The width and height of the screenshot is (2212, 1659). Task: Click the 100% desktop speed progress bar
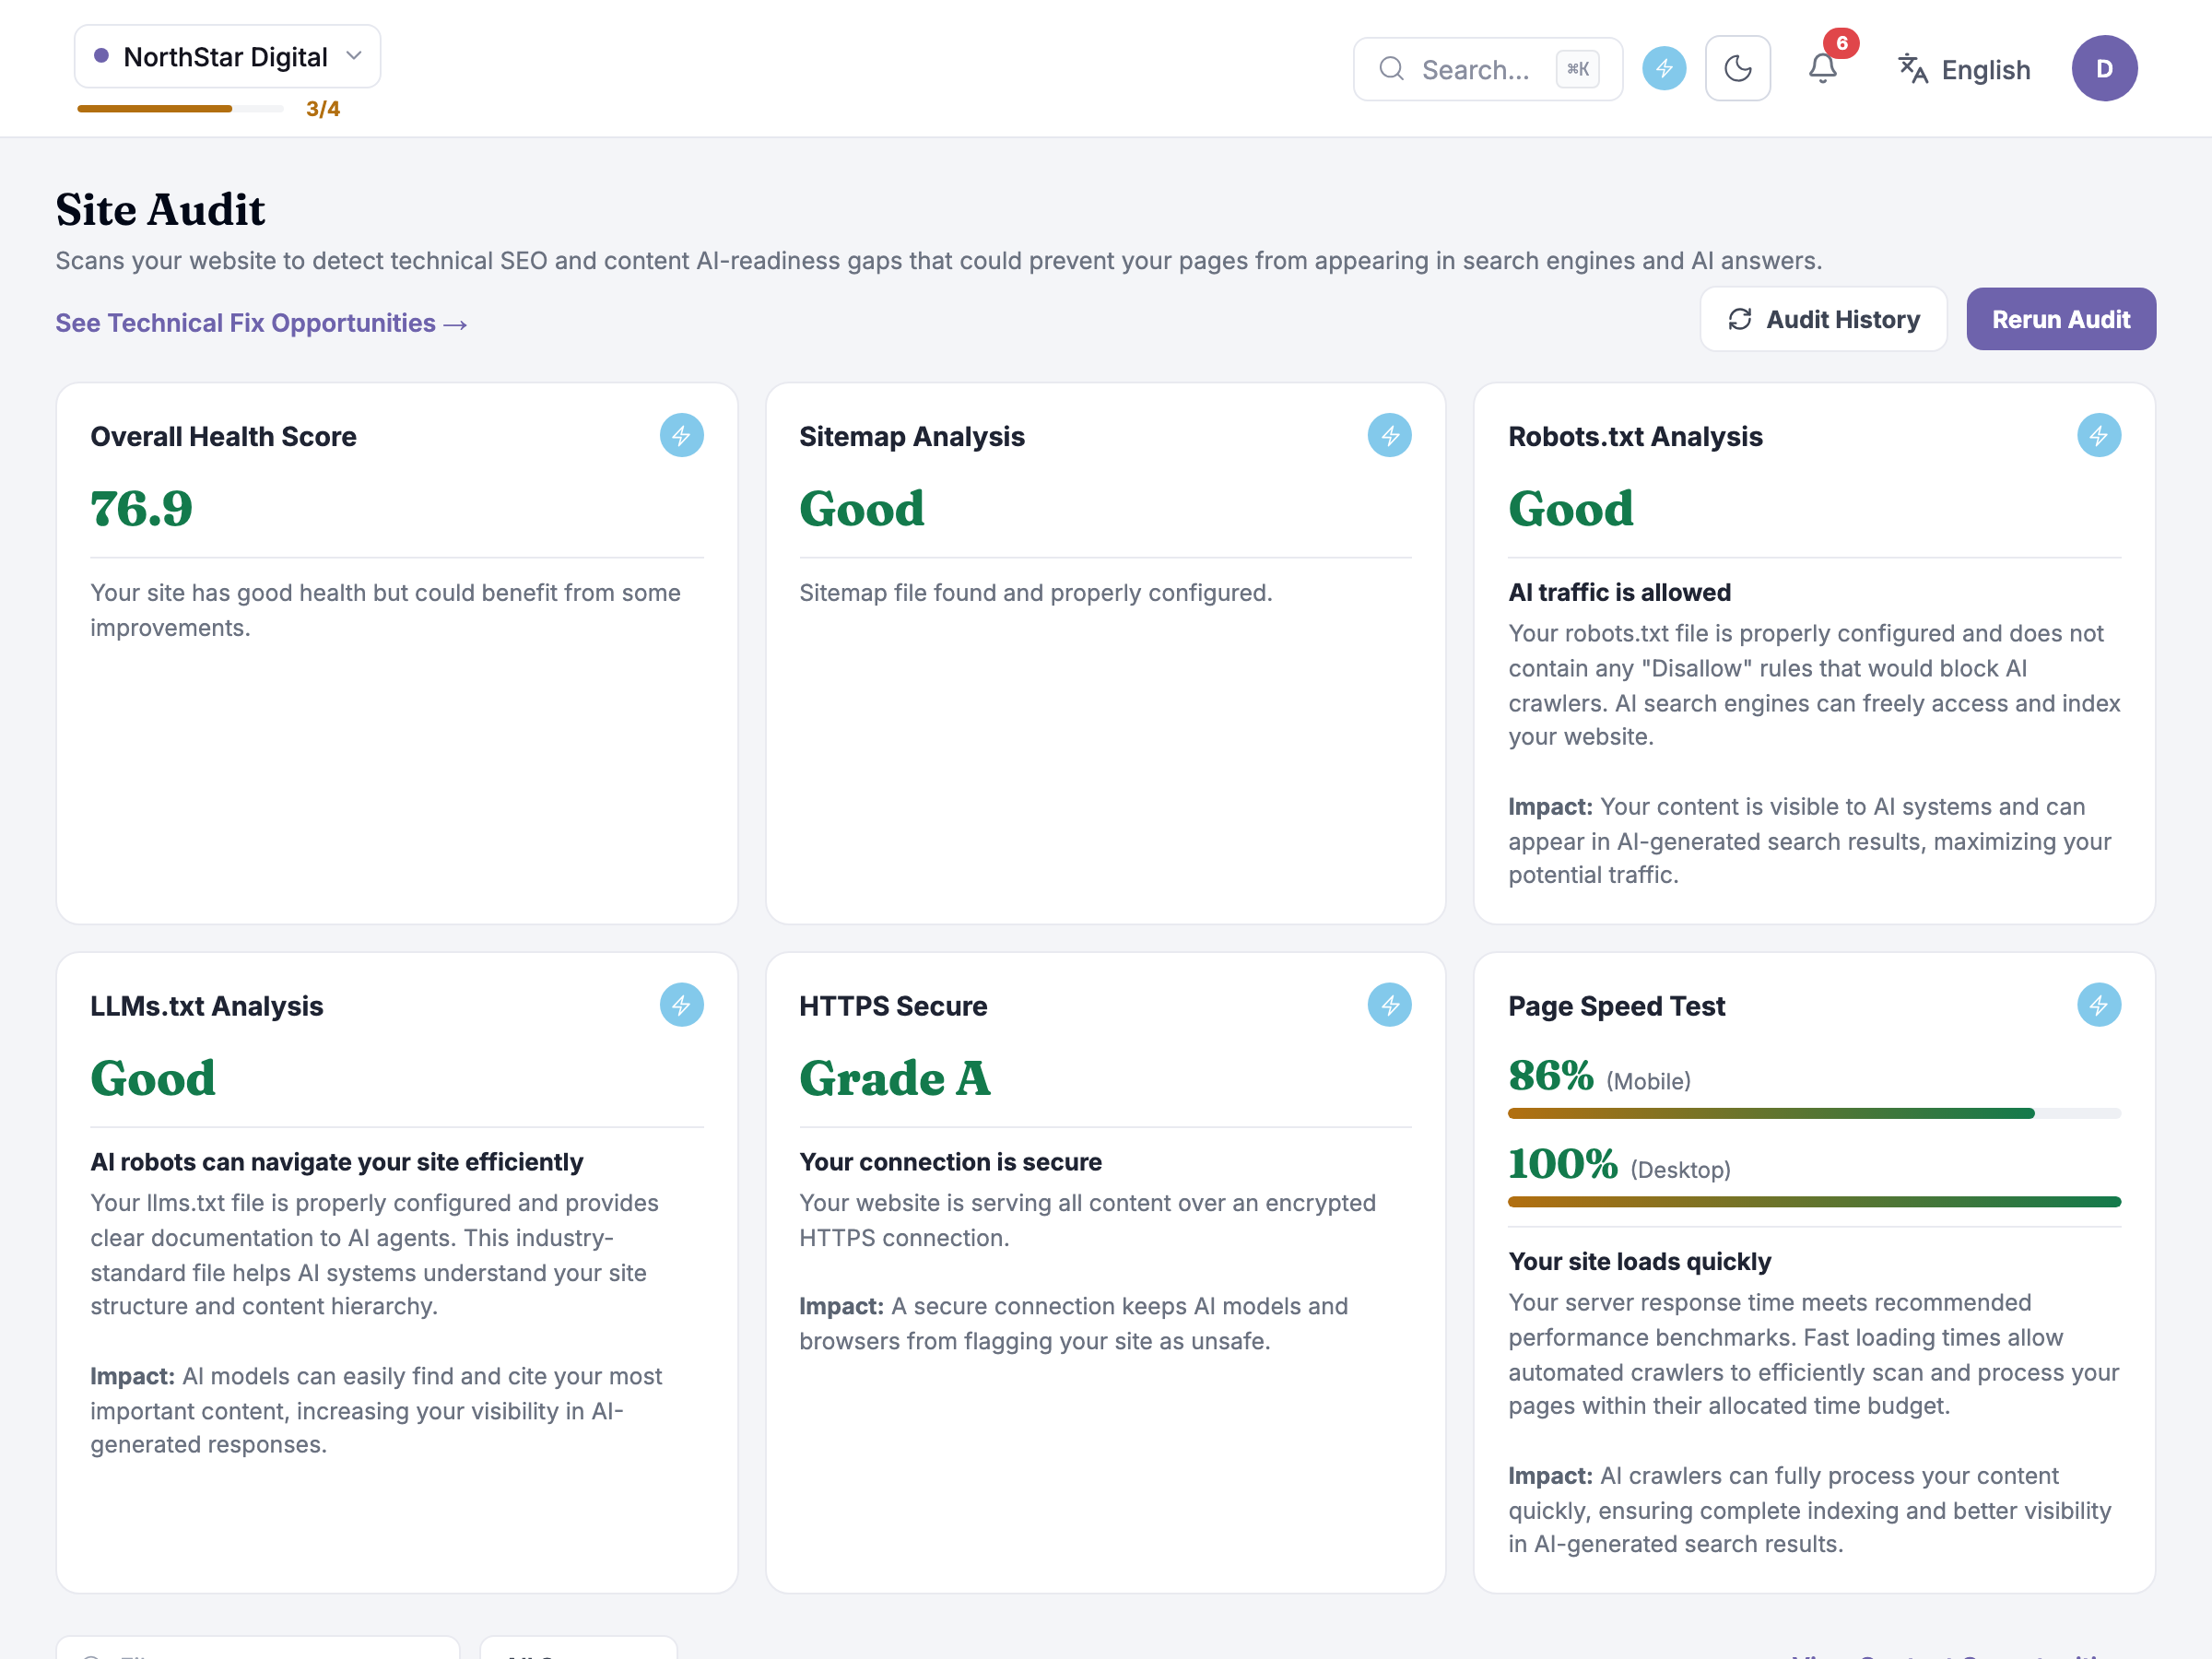(x=1814, y=1202)
